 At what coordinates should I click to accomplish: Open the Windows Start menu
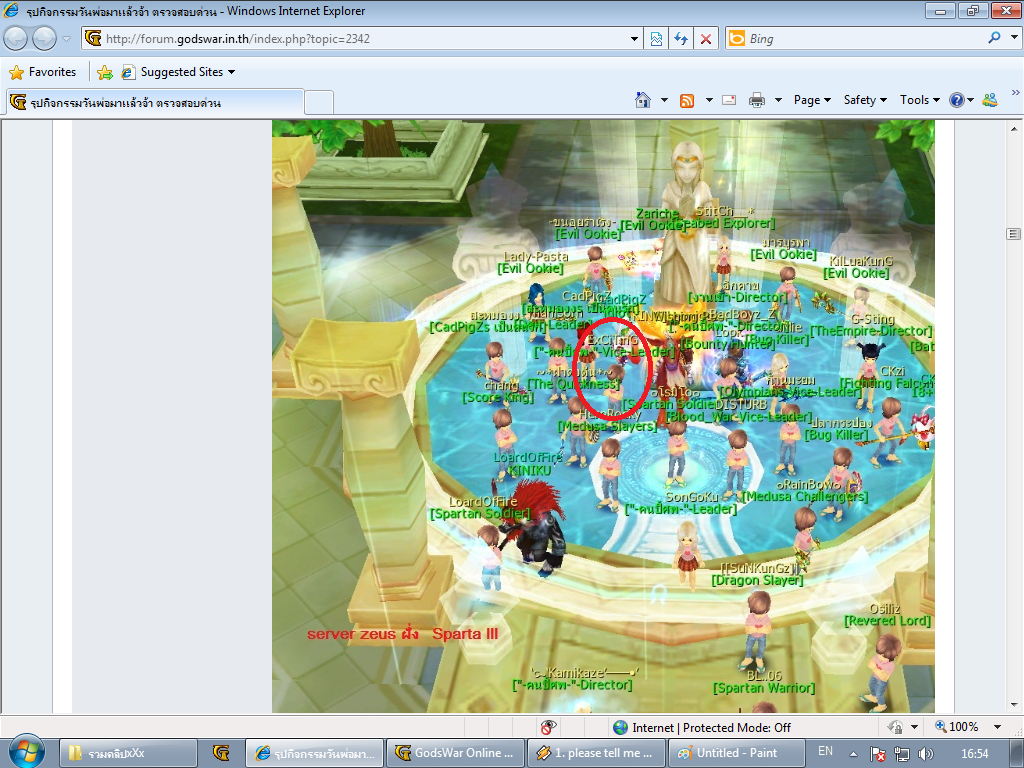click(27, 752)
